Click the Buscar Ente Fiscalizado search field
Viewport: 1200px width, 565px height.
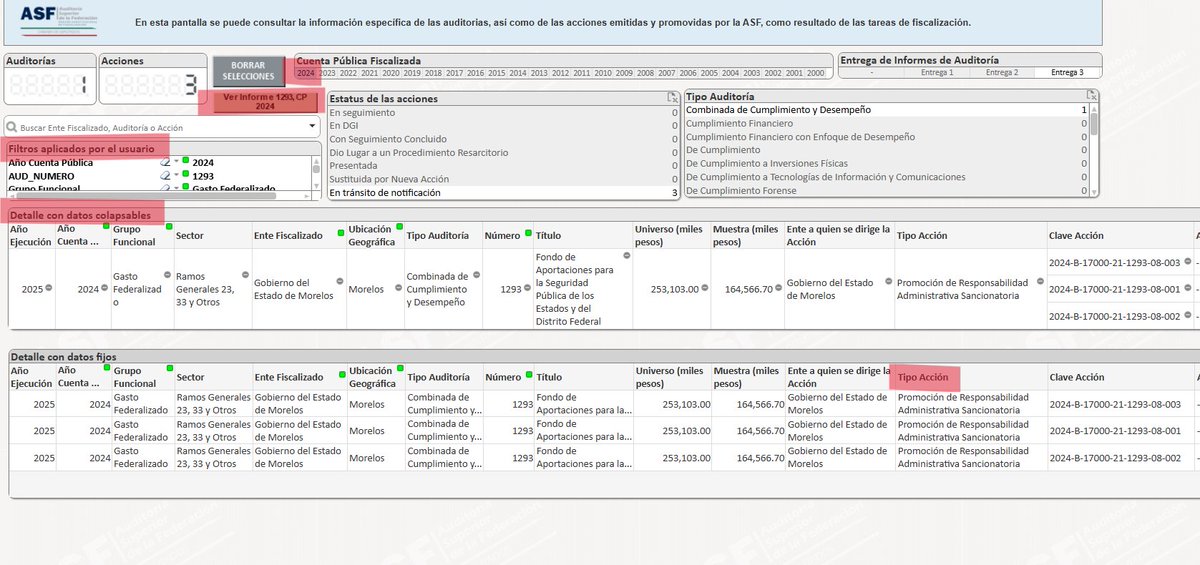point(163,128)
